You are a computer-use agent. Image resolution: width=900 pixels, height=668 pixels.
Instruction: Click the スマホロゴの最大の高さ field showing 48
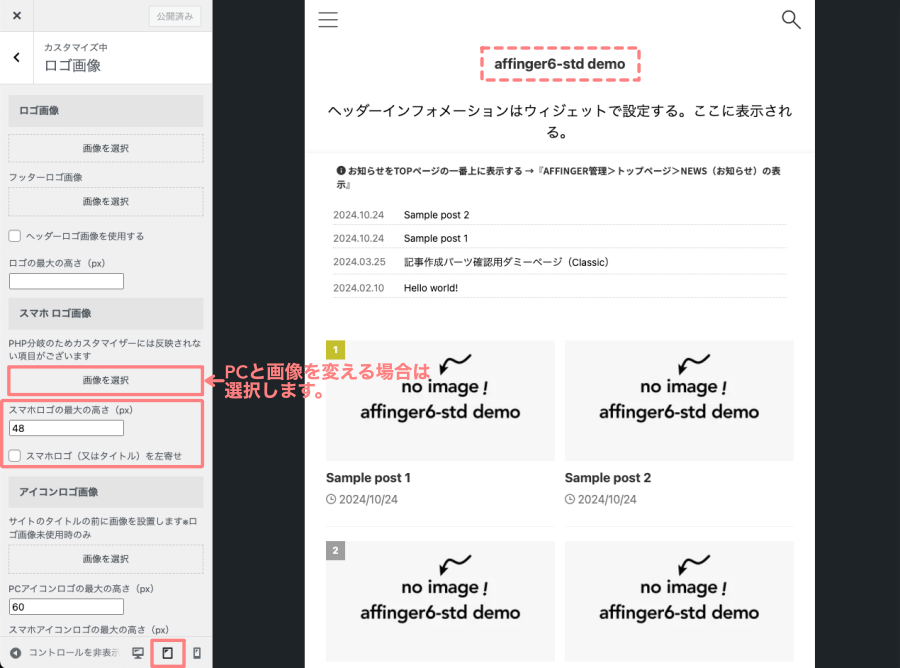tap(66, 428)
